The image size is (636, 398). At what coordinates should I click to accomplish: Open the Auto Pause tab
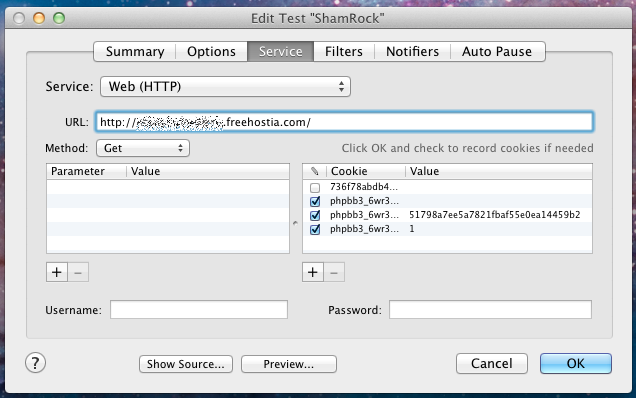coord(497,52)
